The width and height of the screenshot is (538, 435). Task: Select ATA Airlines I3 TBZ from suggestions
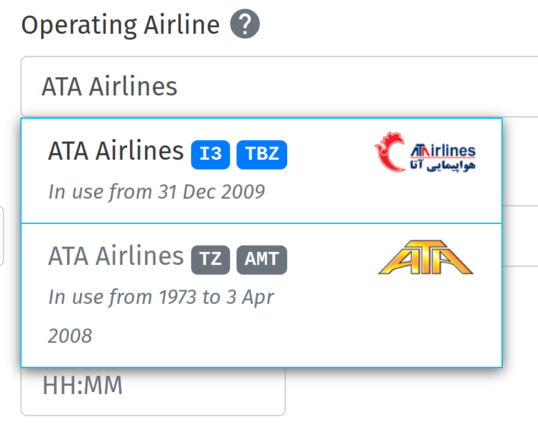click(262, 171)
